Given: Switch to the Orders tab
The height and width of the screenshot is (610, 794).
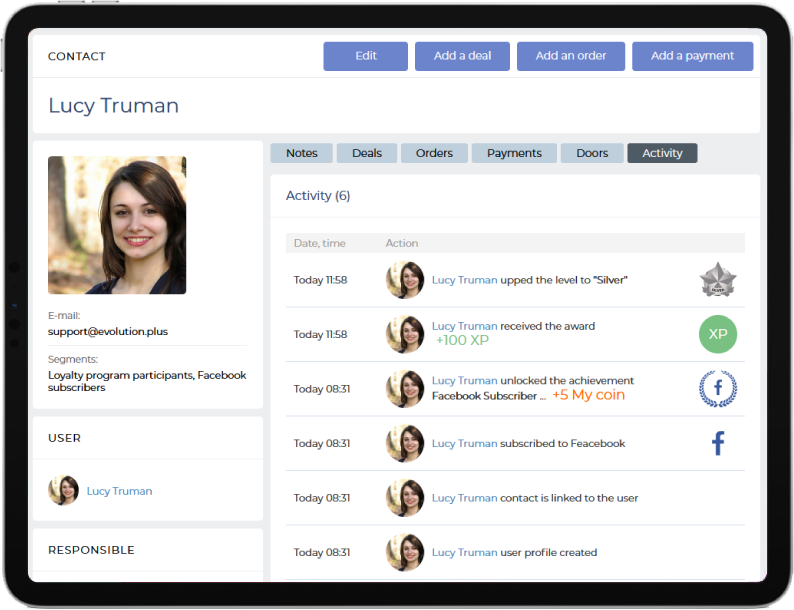Looking at the screenshot, I should coord(434,153).
